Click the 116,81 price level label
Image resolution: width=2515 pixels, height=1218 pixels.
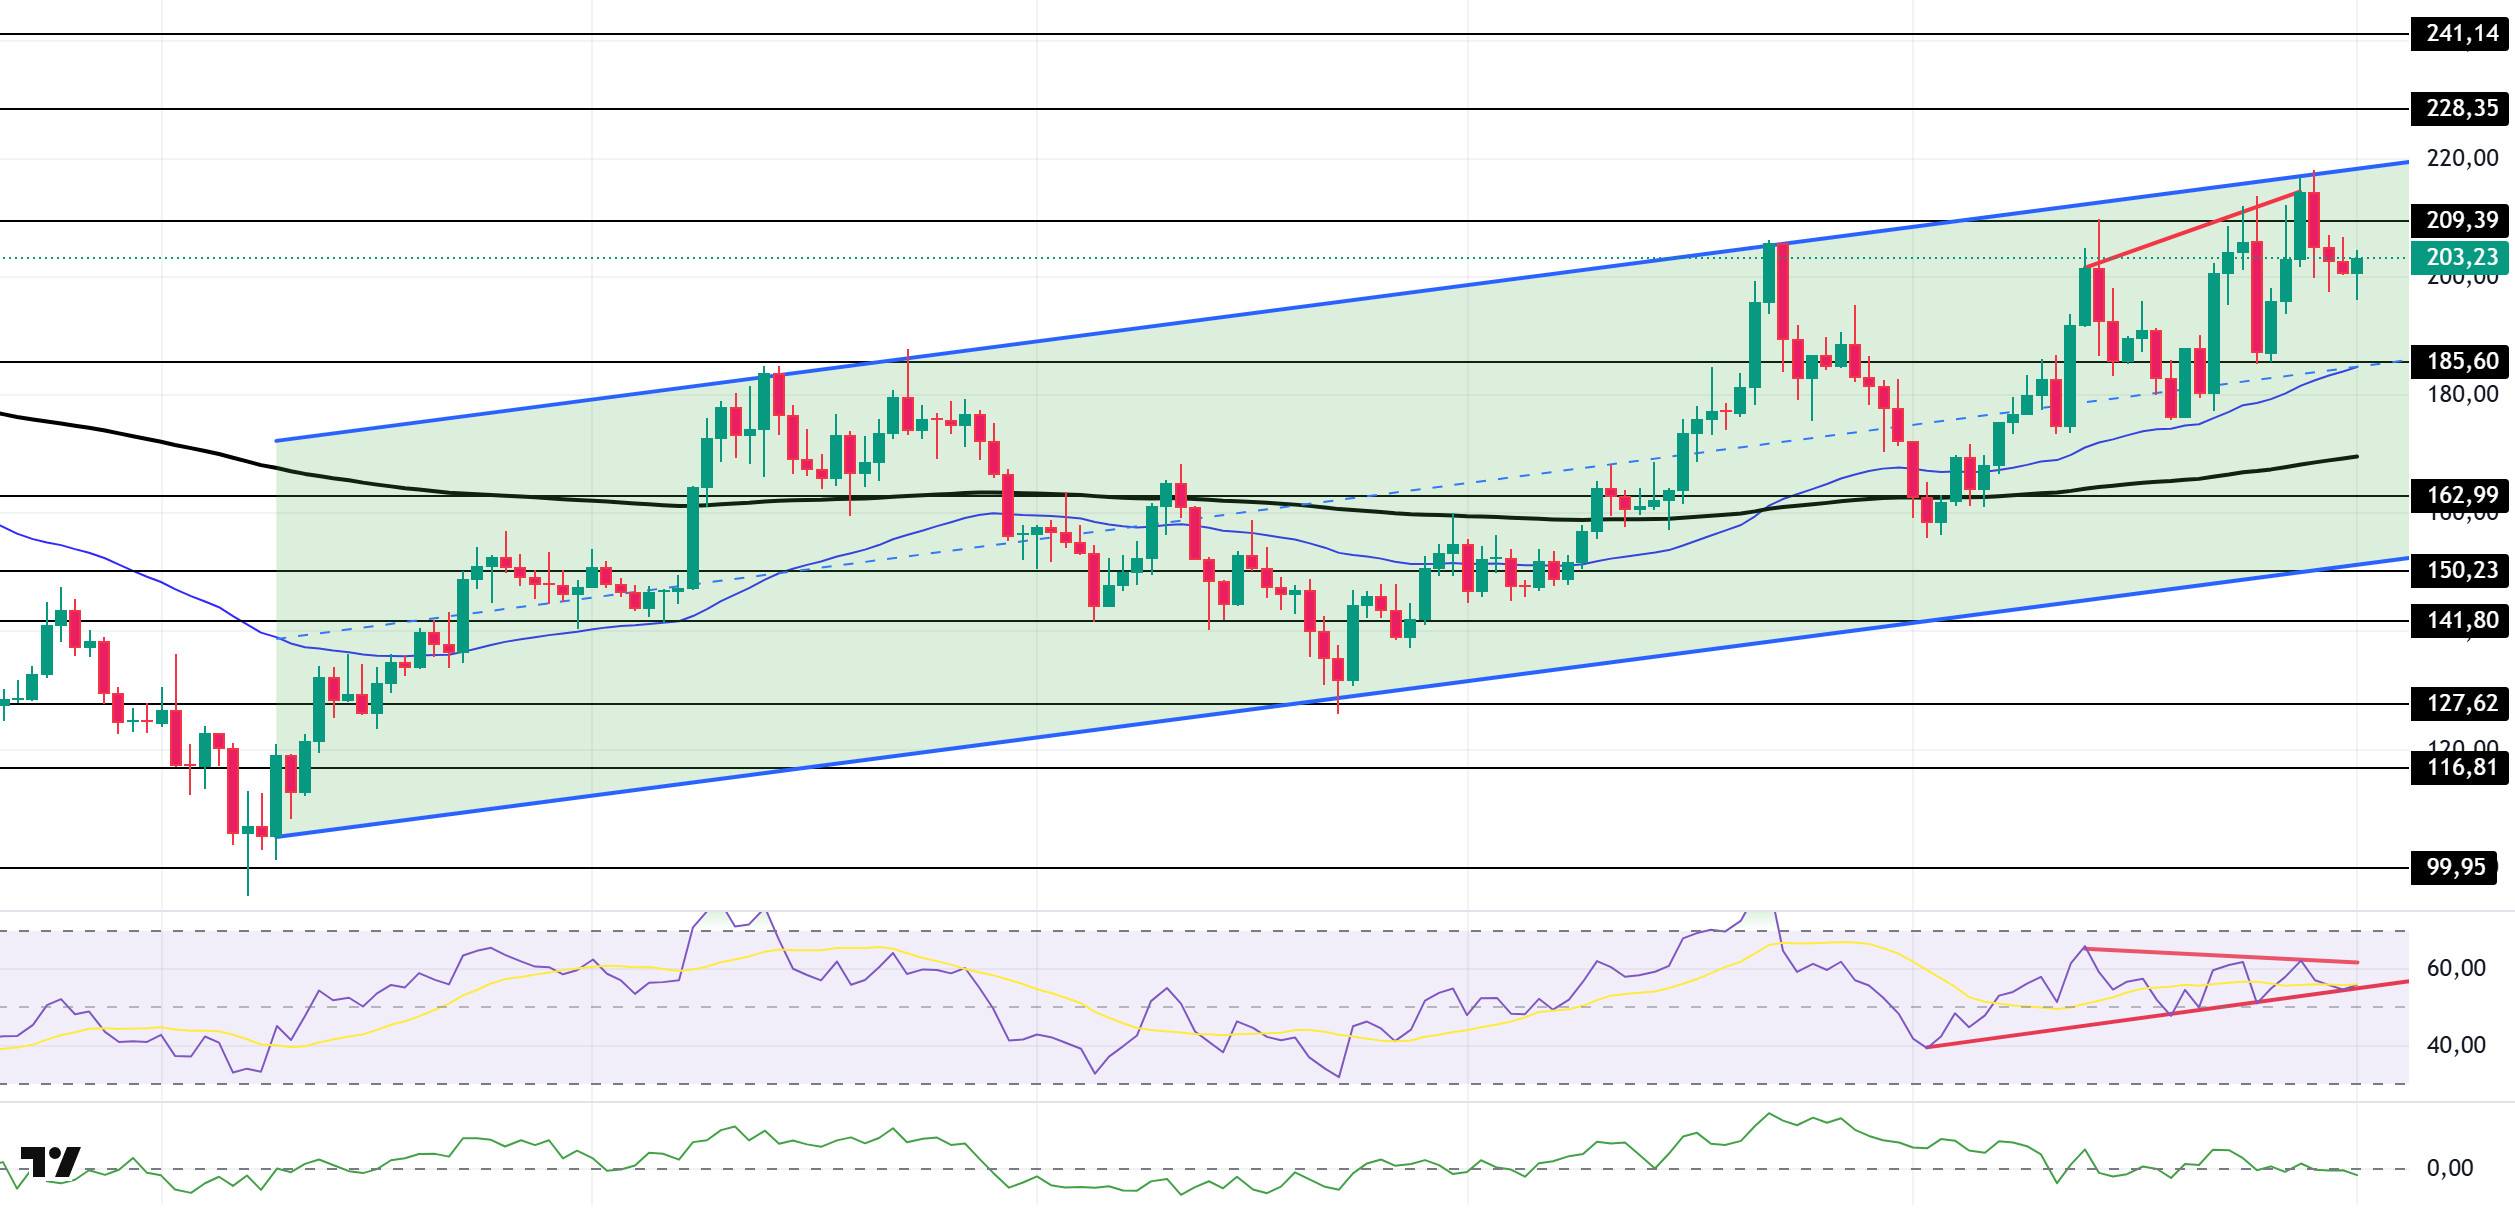pos(2461,767)
